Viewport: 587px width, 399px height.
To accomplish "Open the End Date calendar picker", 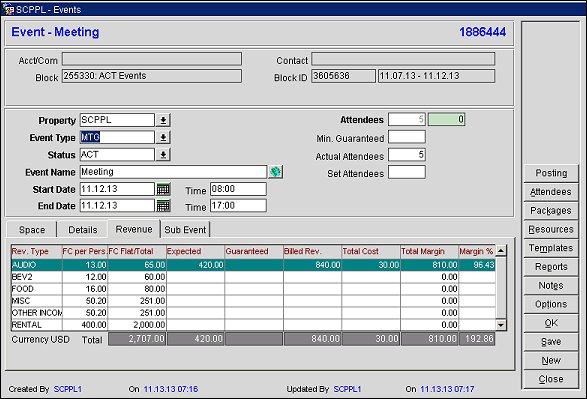I will 163,205.
